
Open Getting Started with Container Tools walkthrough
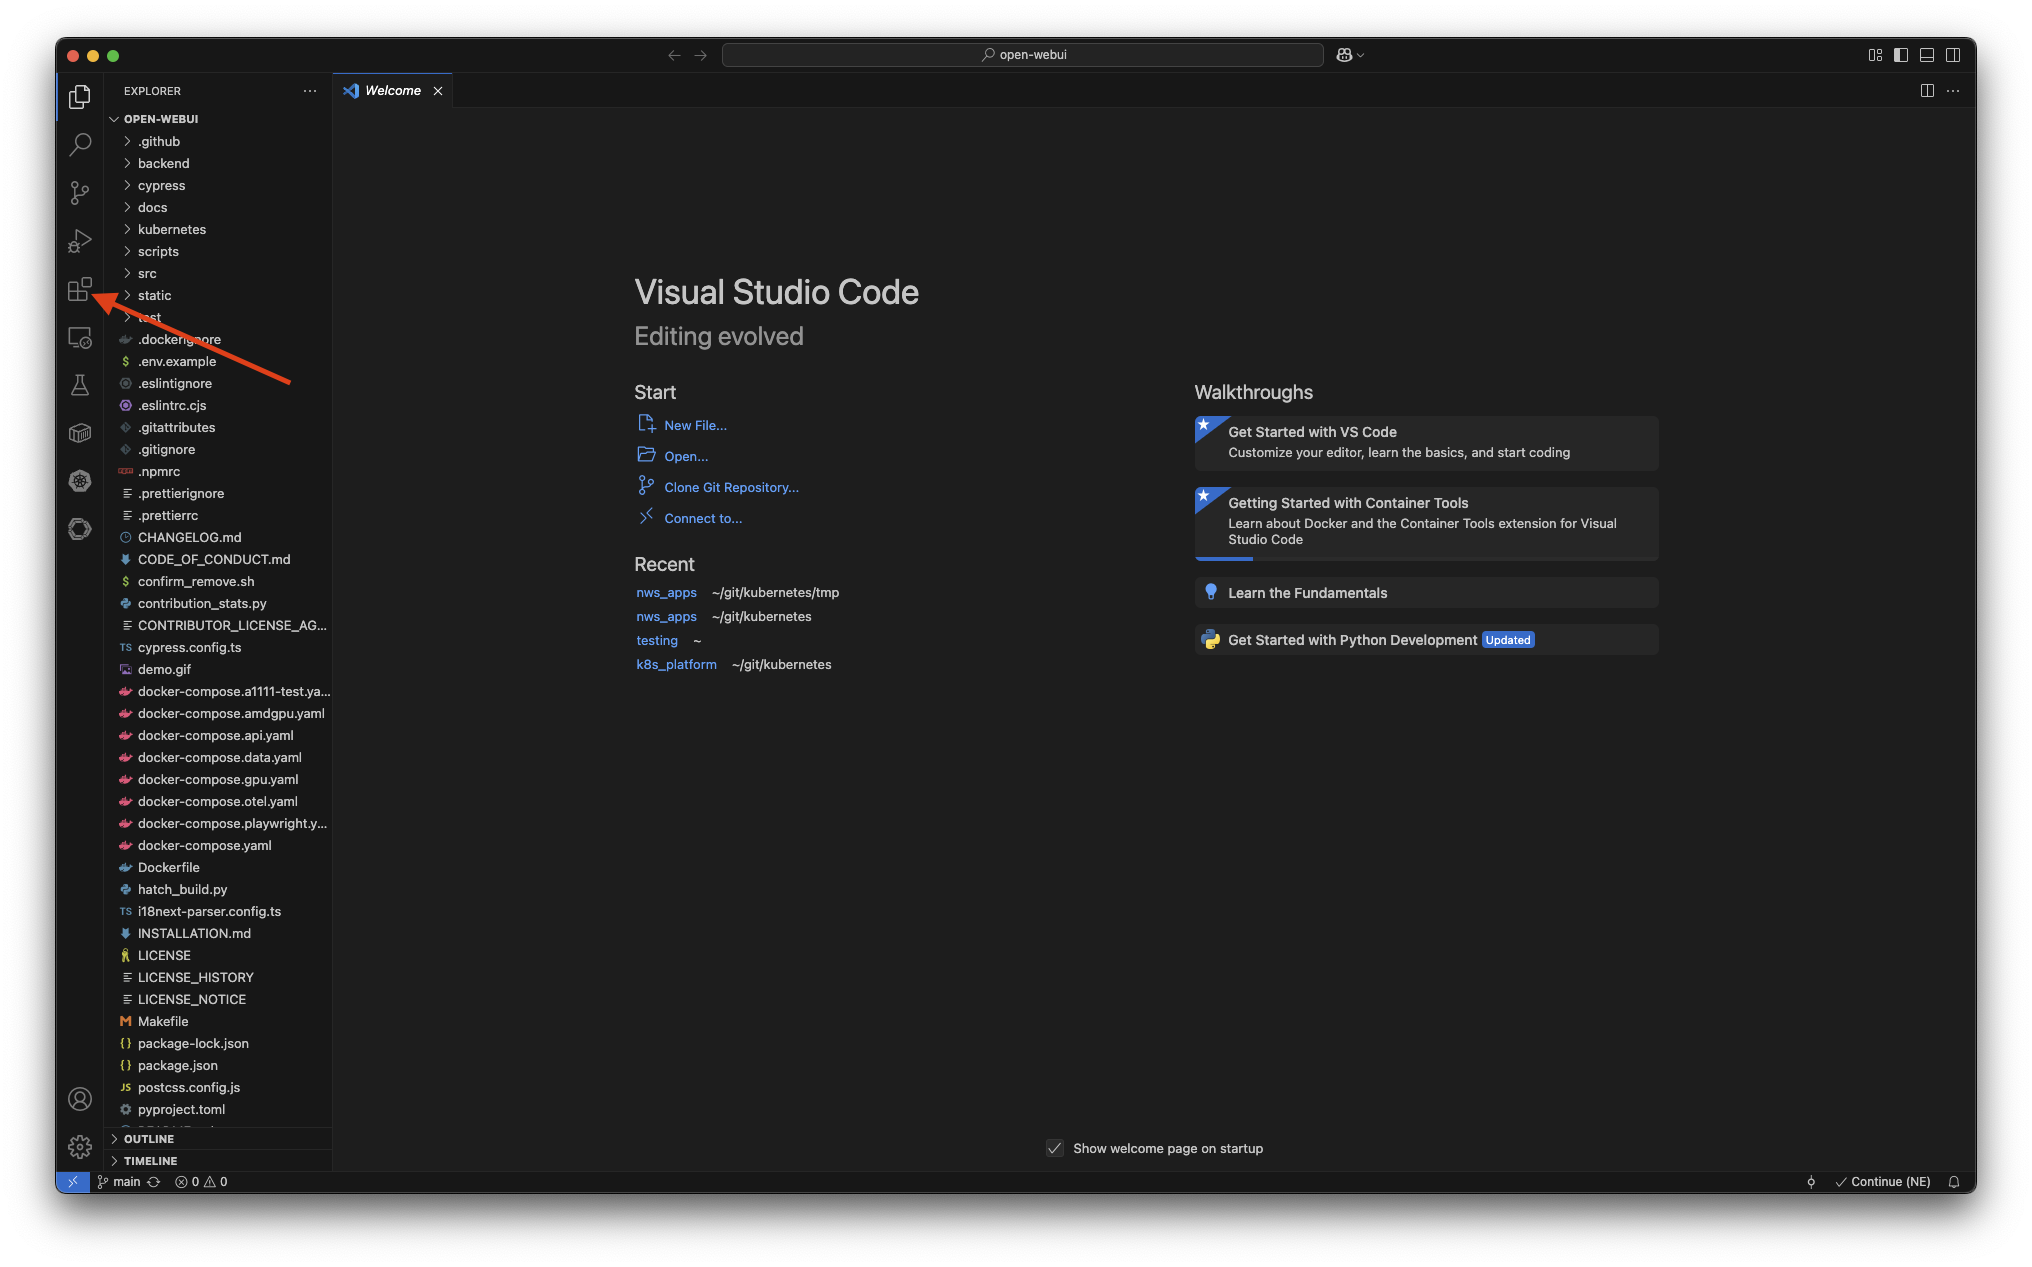pos(1426,523)
